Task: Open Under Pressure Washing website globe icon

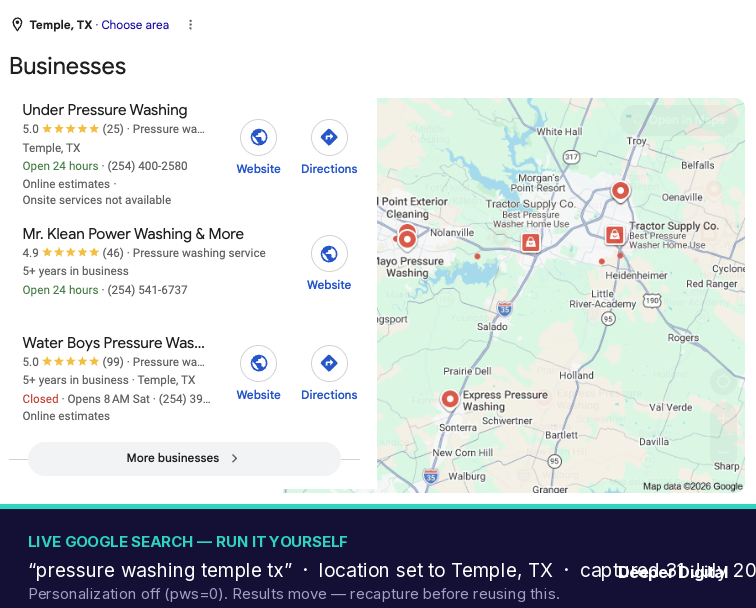Action: tap(258, 137)
